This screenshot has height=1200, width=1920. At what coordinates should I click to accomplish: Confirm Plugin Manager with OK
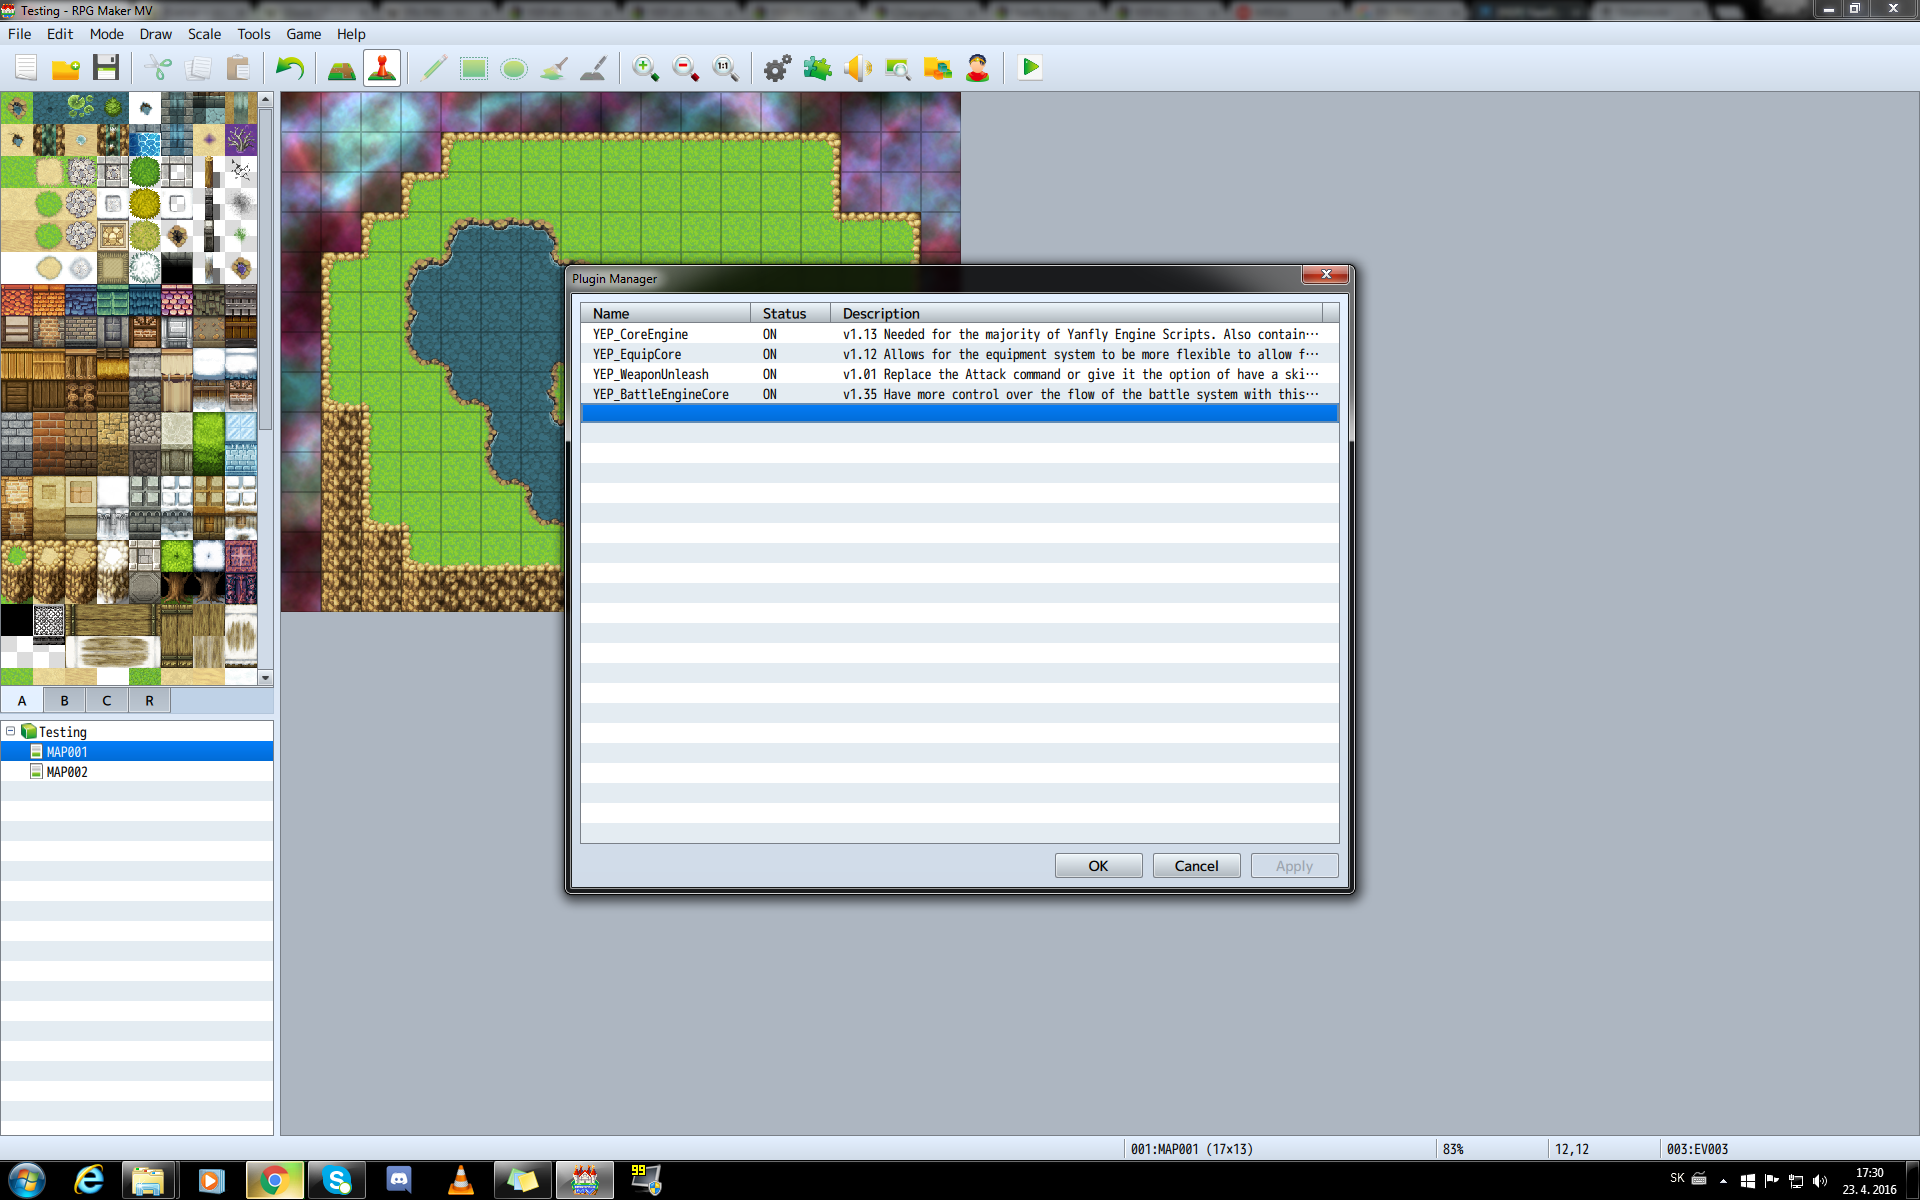1098,866
